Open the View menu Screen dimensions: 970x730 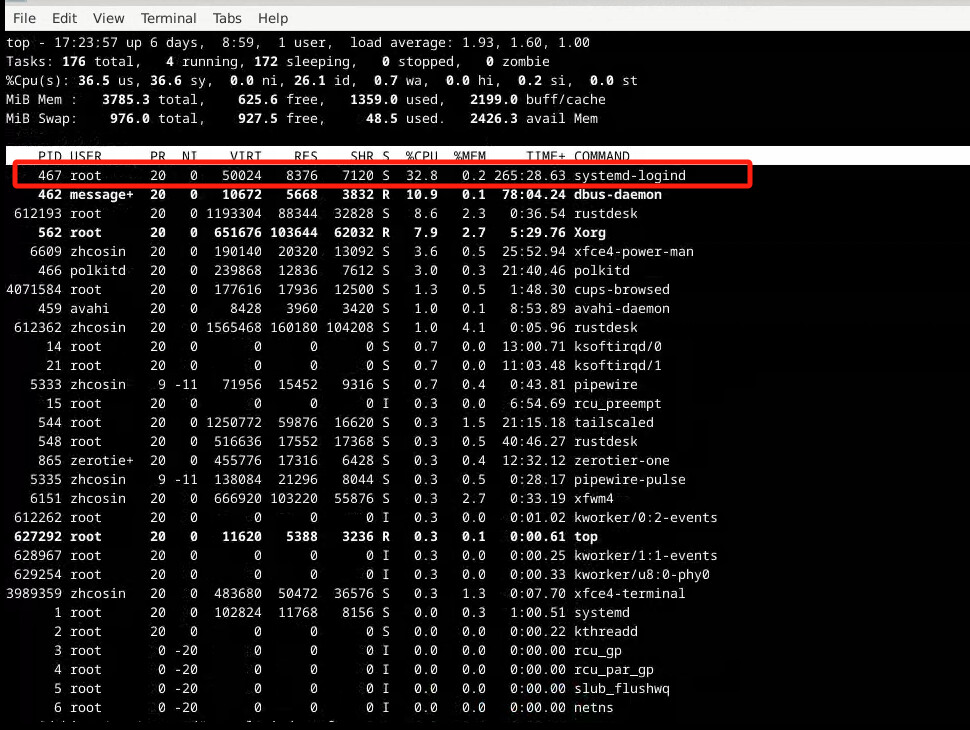pos(108,18)
